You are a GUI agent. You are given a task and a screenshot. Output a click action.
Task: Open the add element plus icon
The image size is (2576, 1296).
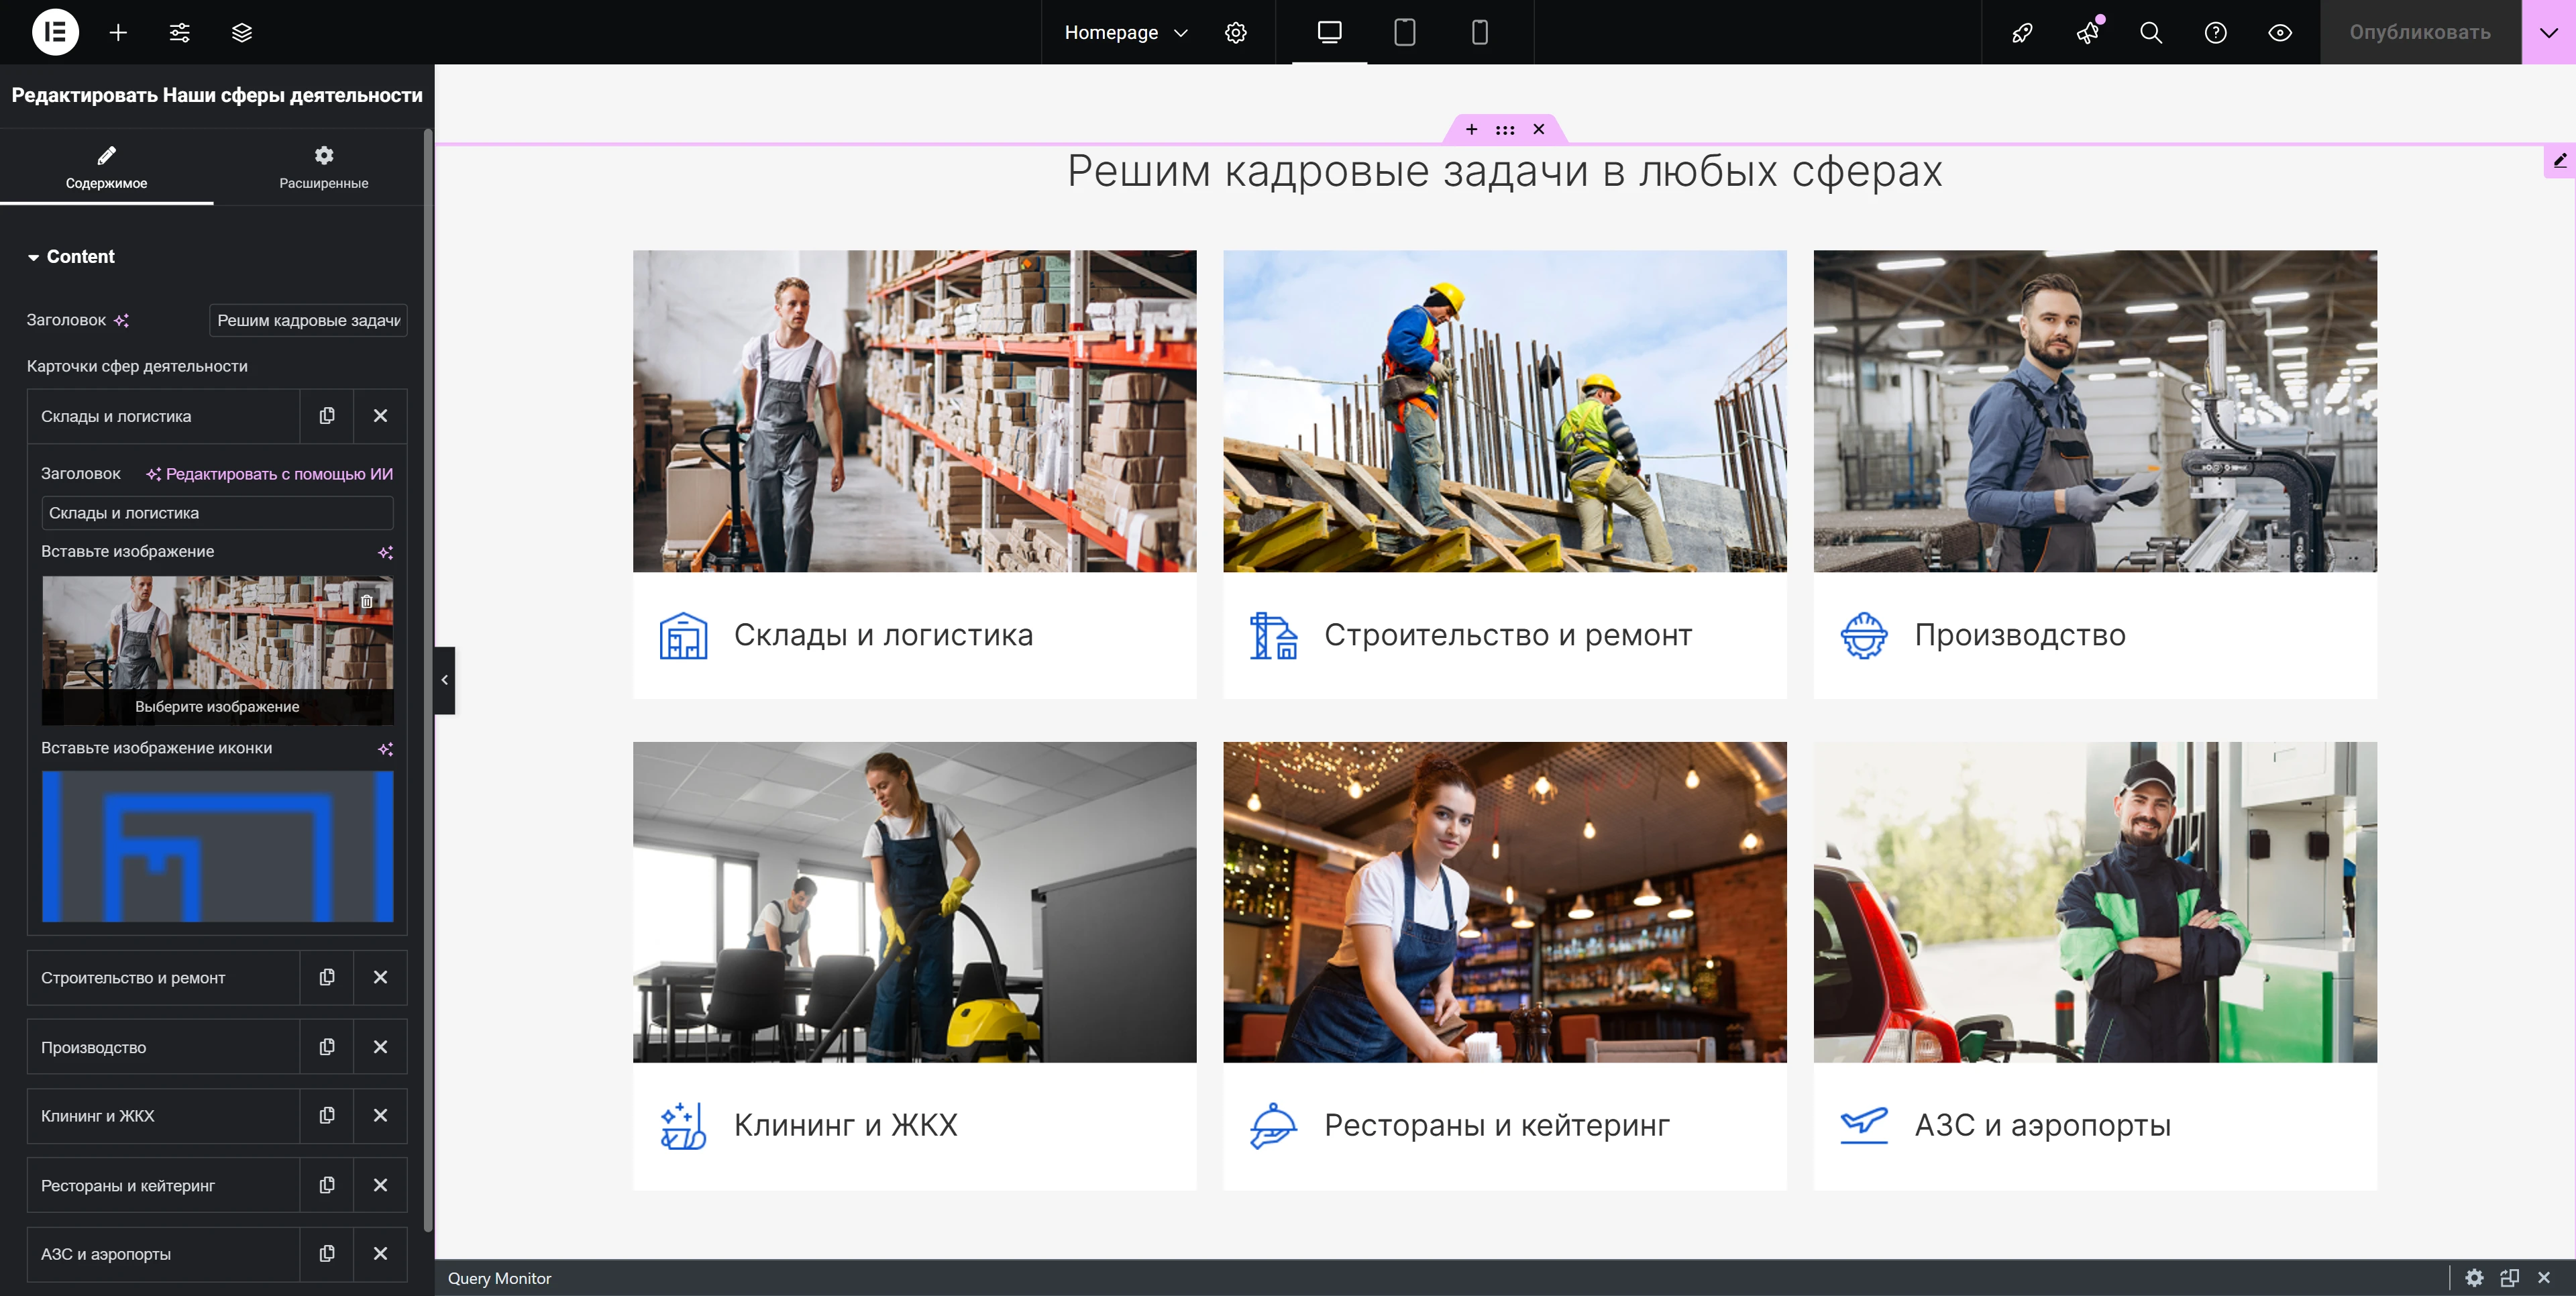(118, 32)
